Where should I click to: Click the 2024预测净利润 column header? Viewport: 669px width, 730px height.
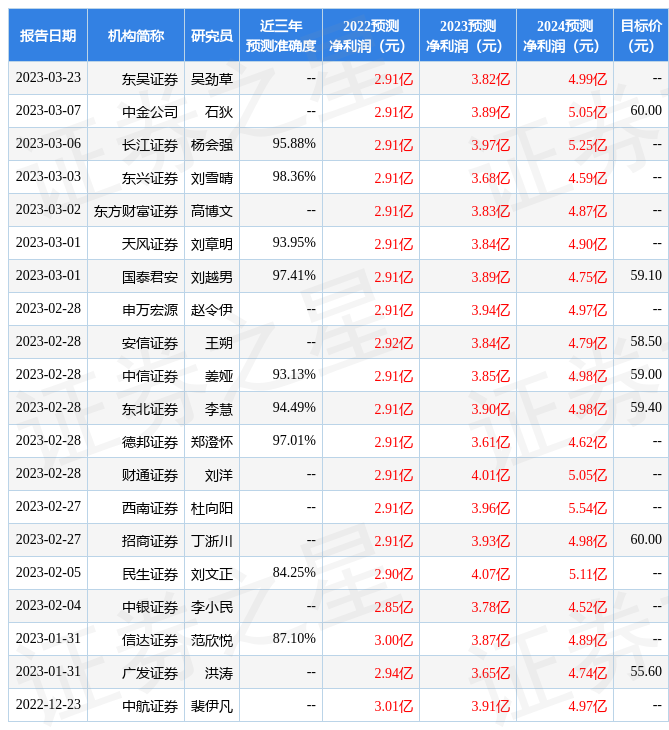pyautogui.click(x=565, y=35)
